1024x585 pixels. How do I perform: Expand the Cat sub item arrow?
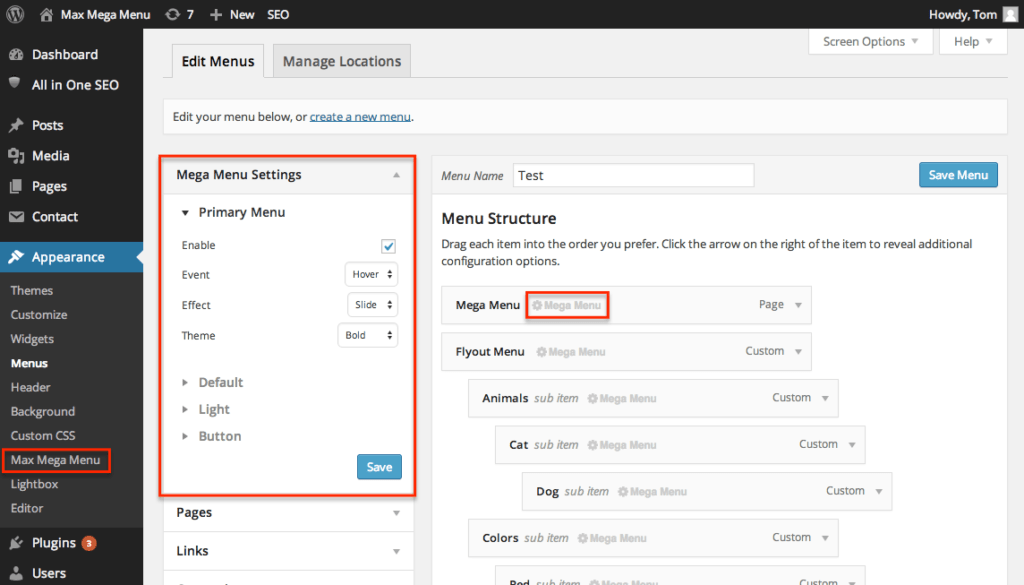pos(852,445)
